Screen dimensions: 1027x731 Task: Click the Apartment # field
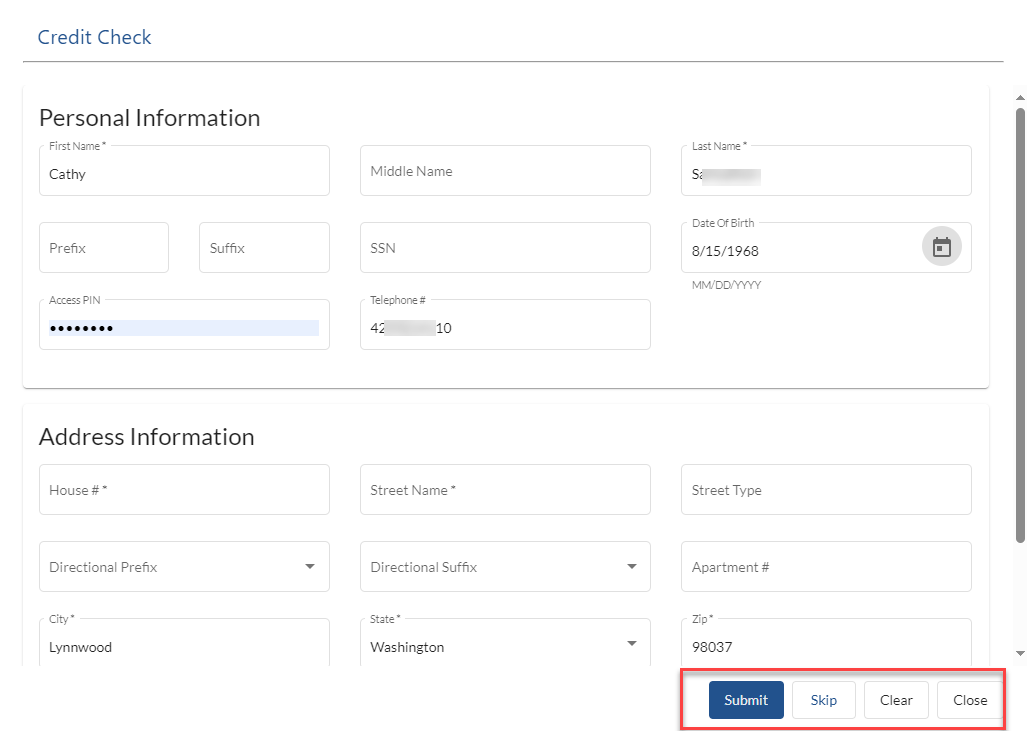click(826, 567)
